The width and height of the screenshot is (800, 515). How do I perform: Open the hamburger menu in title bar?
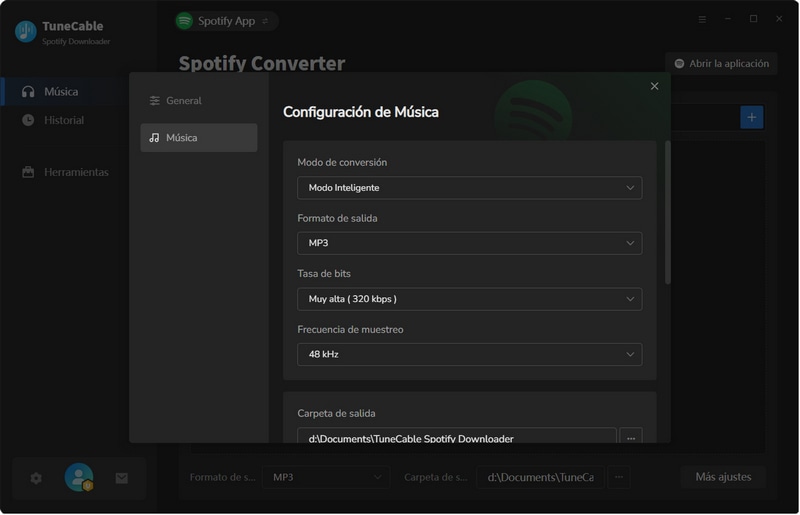pos(702,19)
